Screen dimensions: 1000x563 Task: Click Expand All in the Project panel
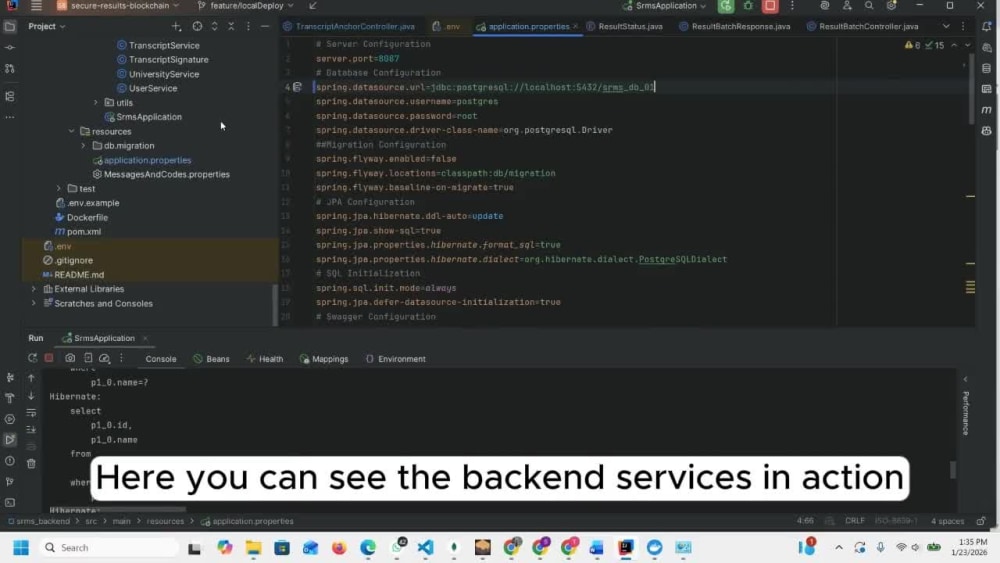click(214, 27)
